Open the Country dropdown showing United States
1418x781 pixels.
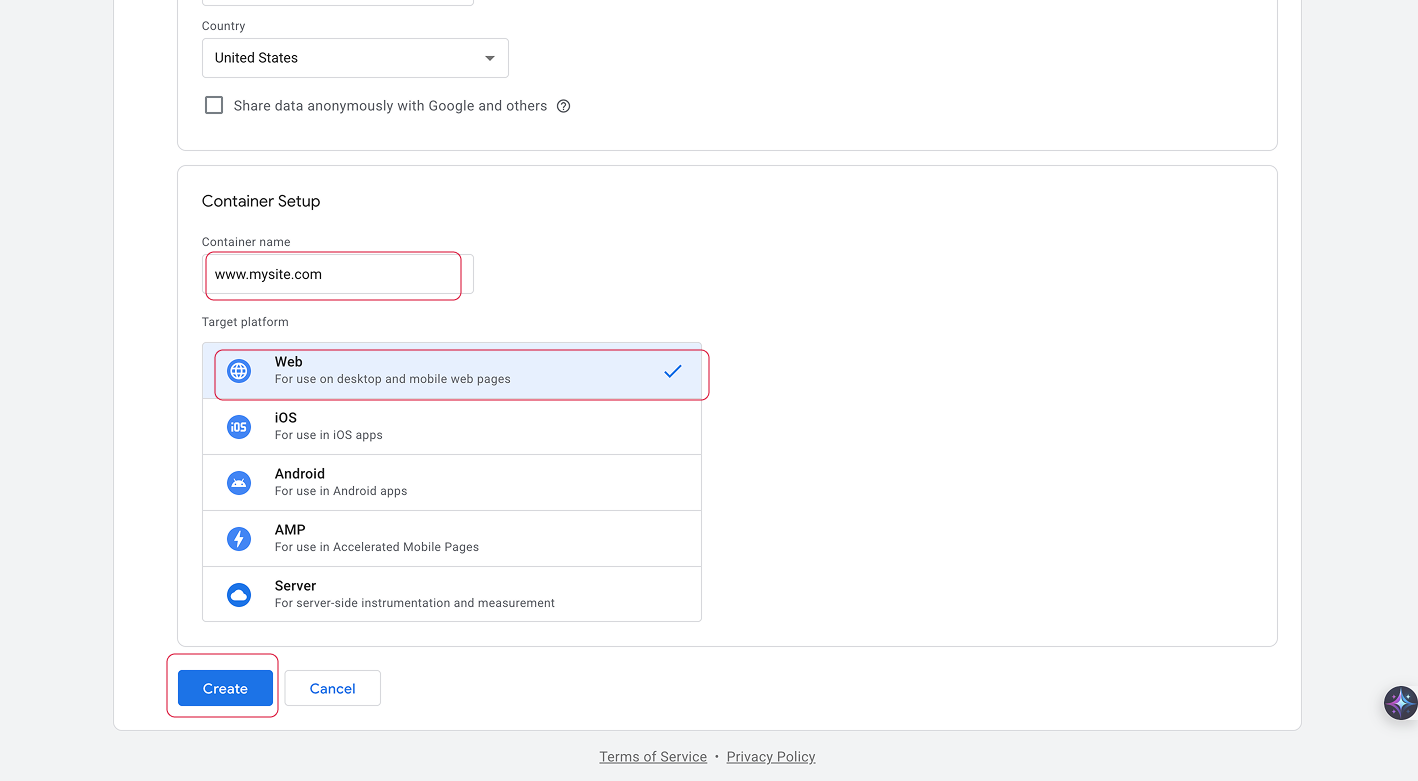coord(354,58)
